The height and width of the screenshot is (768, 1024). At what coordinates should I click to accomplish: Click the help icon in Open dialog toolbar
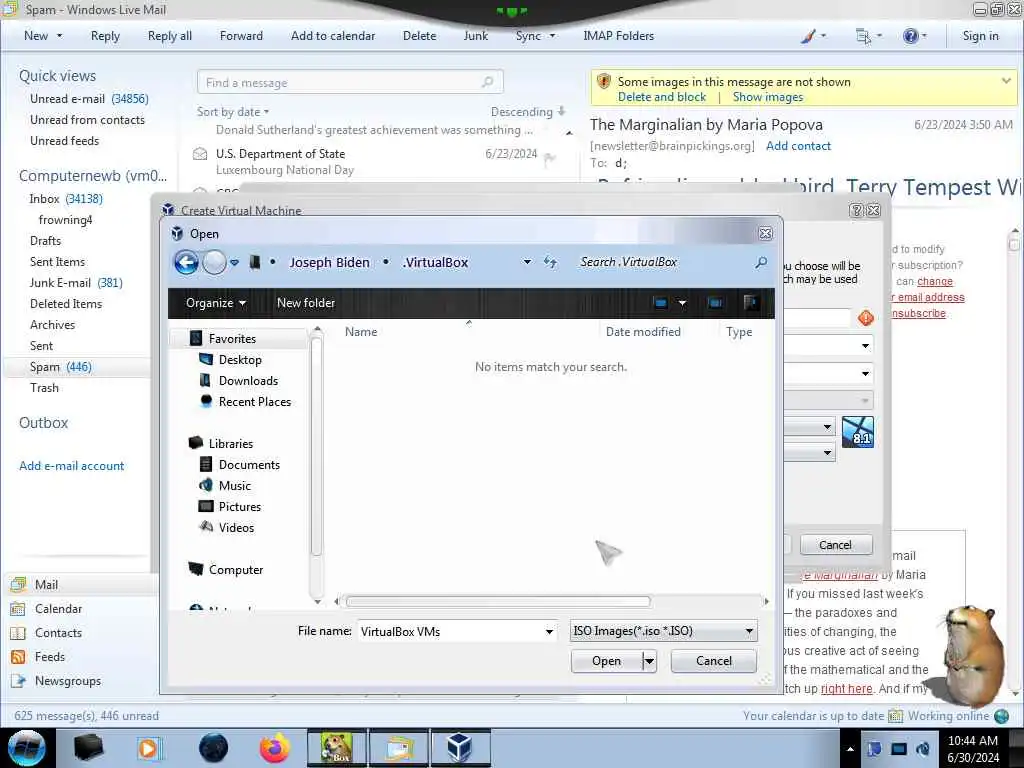750,302
